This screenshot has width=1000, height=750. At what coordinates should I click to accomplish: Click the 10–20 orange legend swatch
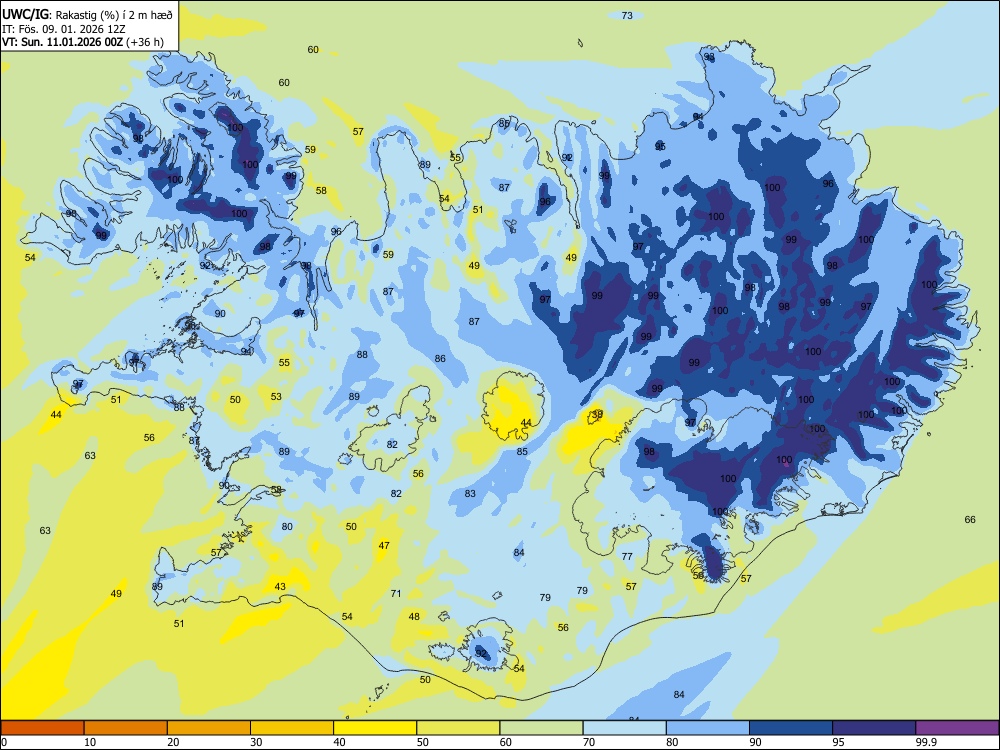[x=126, y=728]
